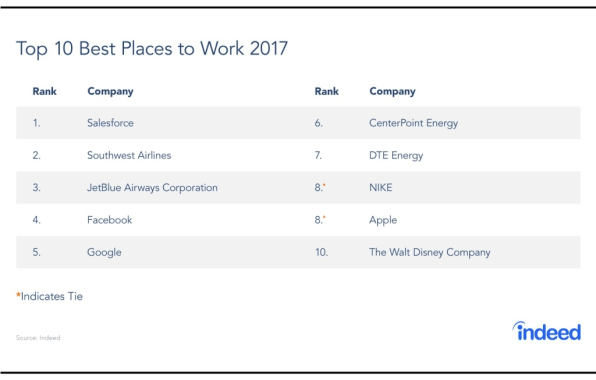Click the Source: Indeed caption
The image size is (596, 380).
click(x=38, y=337)
